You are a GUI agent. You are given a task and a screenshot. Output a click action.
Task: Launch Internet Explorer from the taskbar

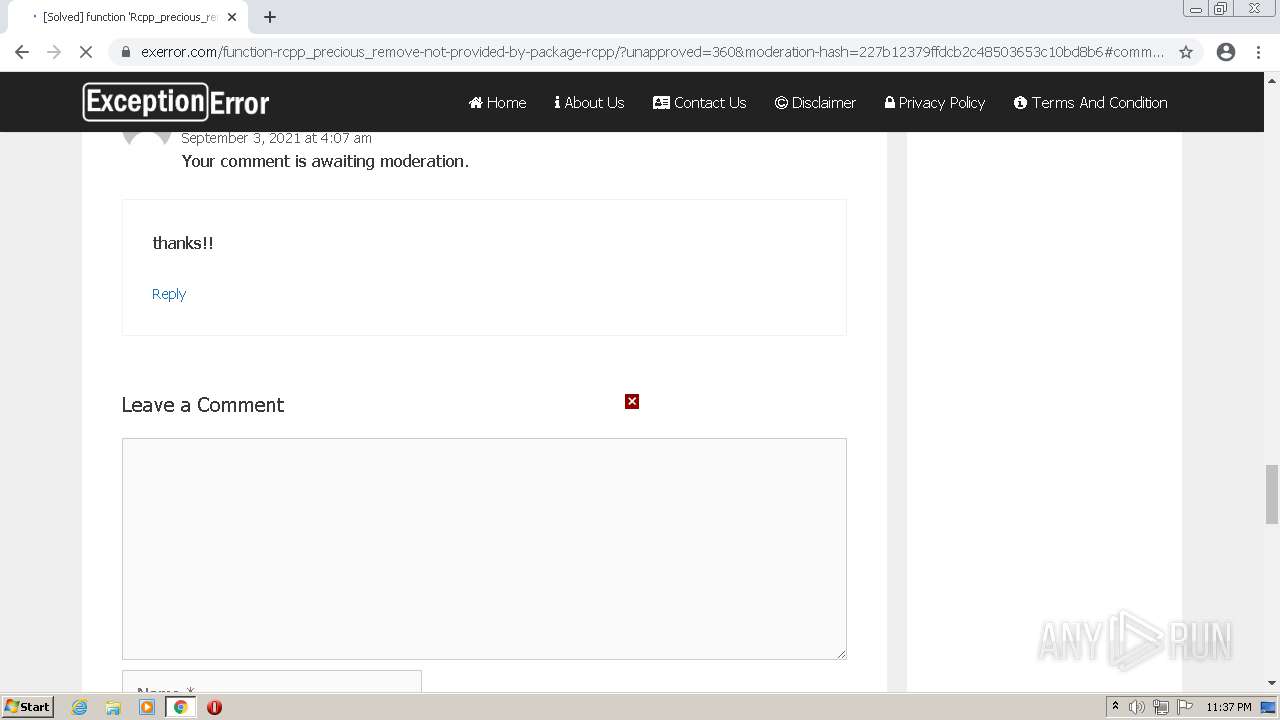(x=79, y=707)
